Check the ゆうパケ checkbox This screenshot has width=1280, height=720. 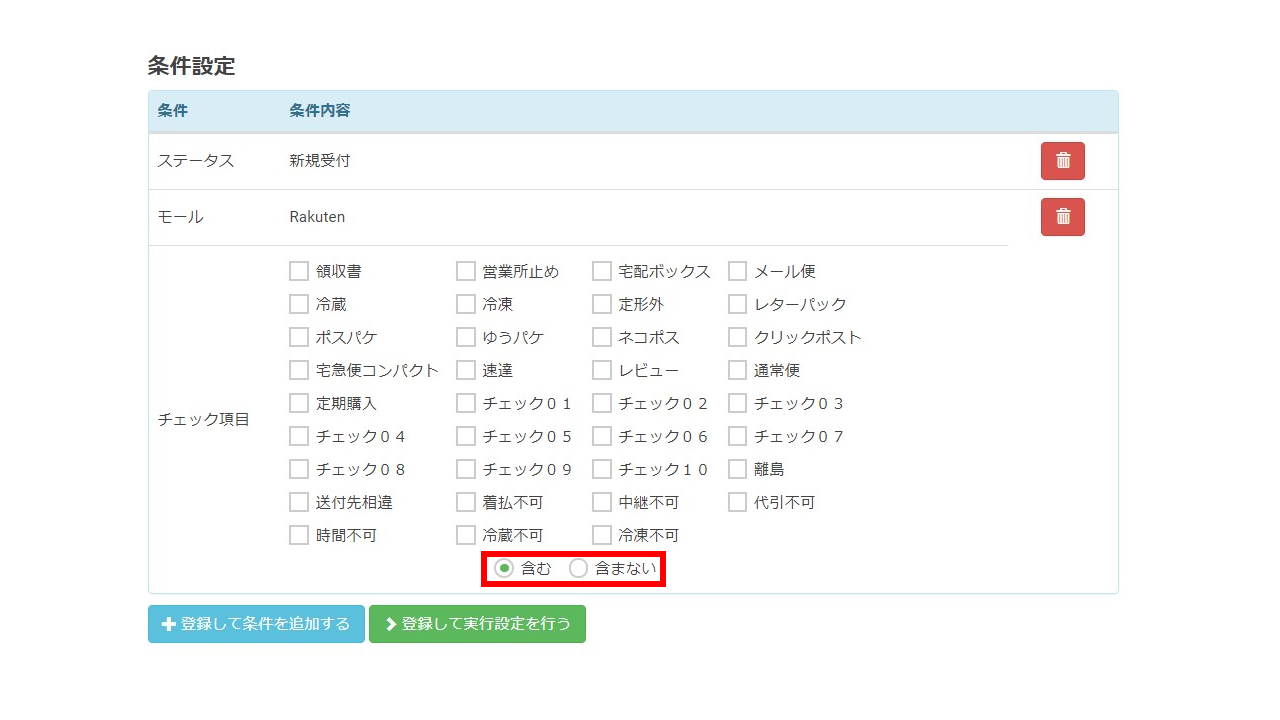466,337
